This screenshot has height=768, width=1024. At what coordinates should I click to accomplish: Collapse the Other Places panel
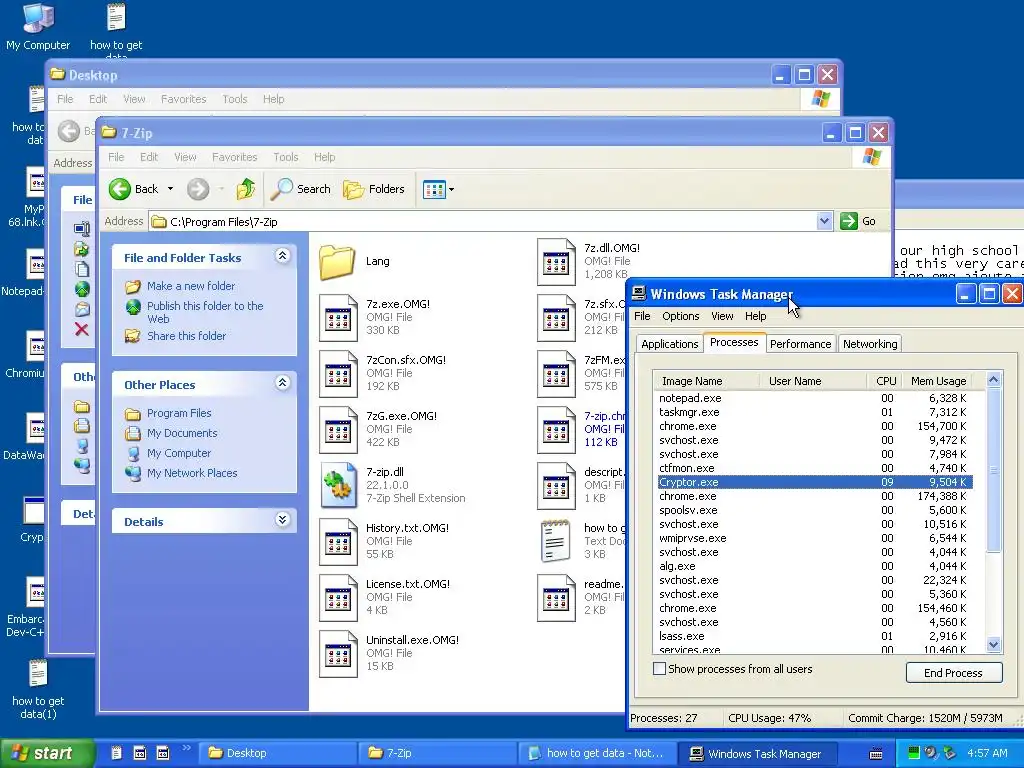[282, 383]
